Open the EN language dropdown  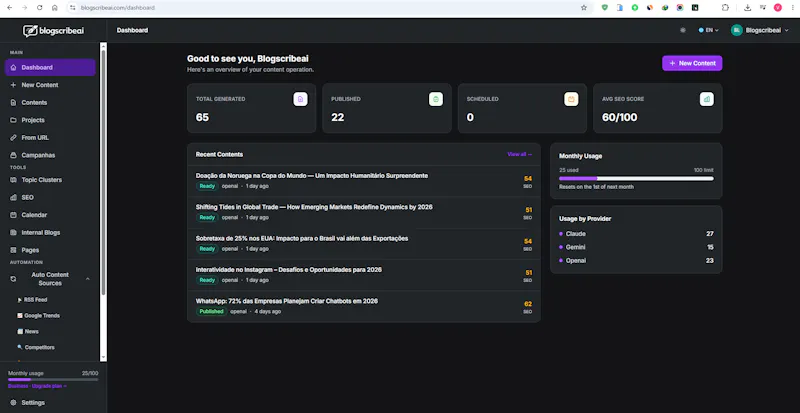pyautogui.click(x=708, y=30)
